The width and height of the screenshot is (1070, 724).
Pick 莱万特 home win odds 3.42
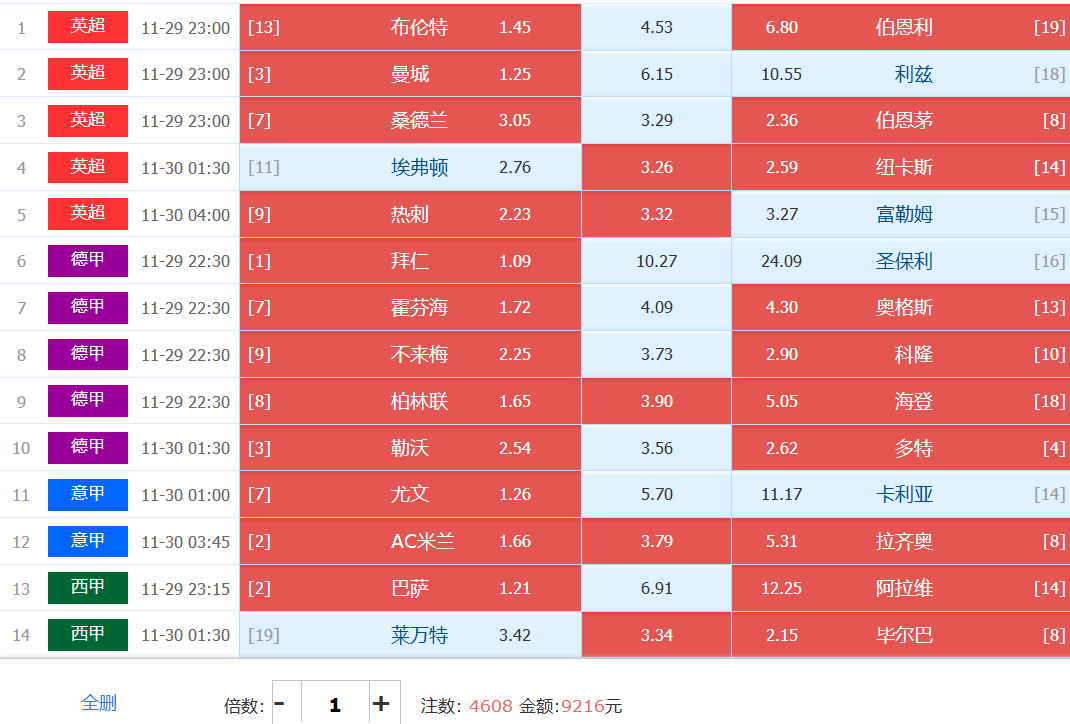(x=410, y=635)
